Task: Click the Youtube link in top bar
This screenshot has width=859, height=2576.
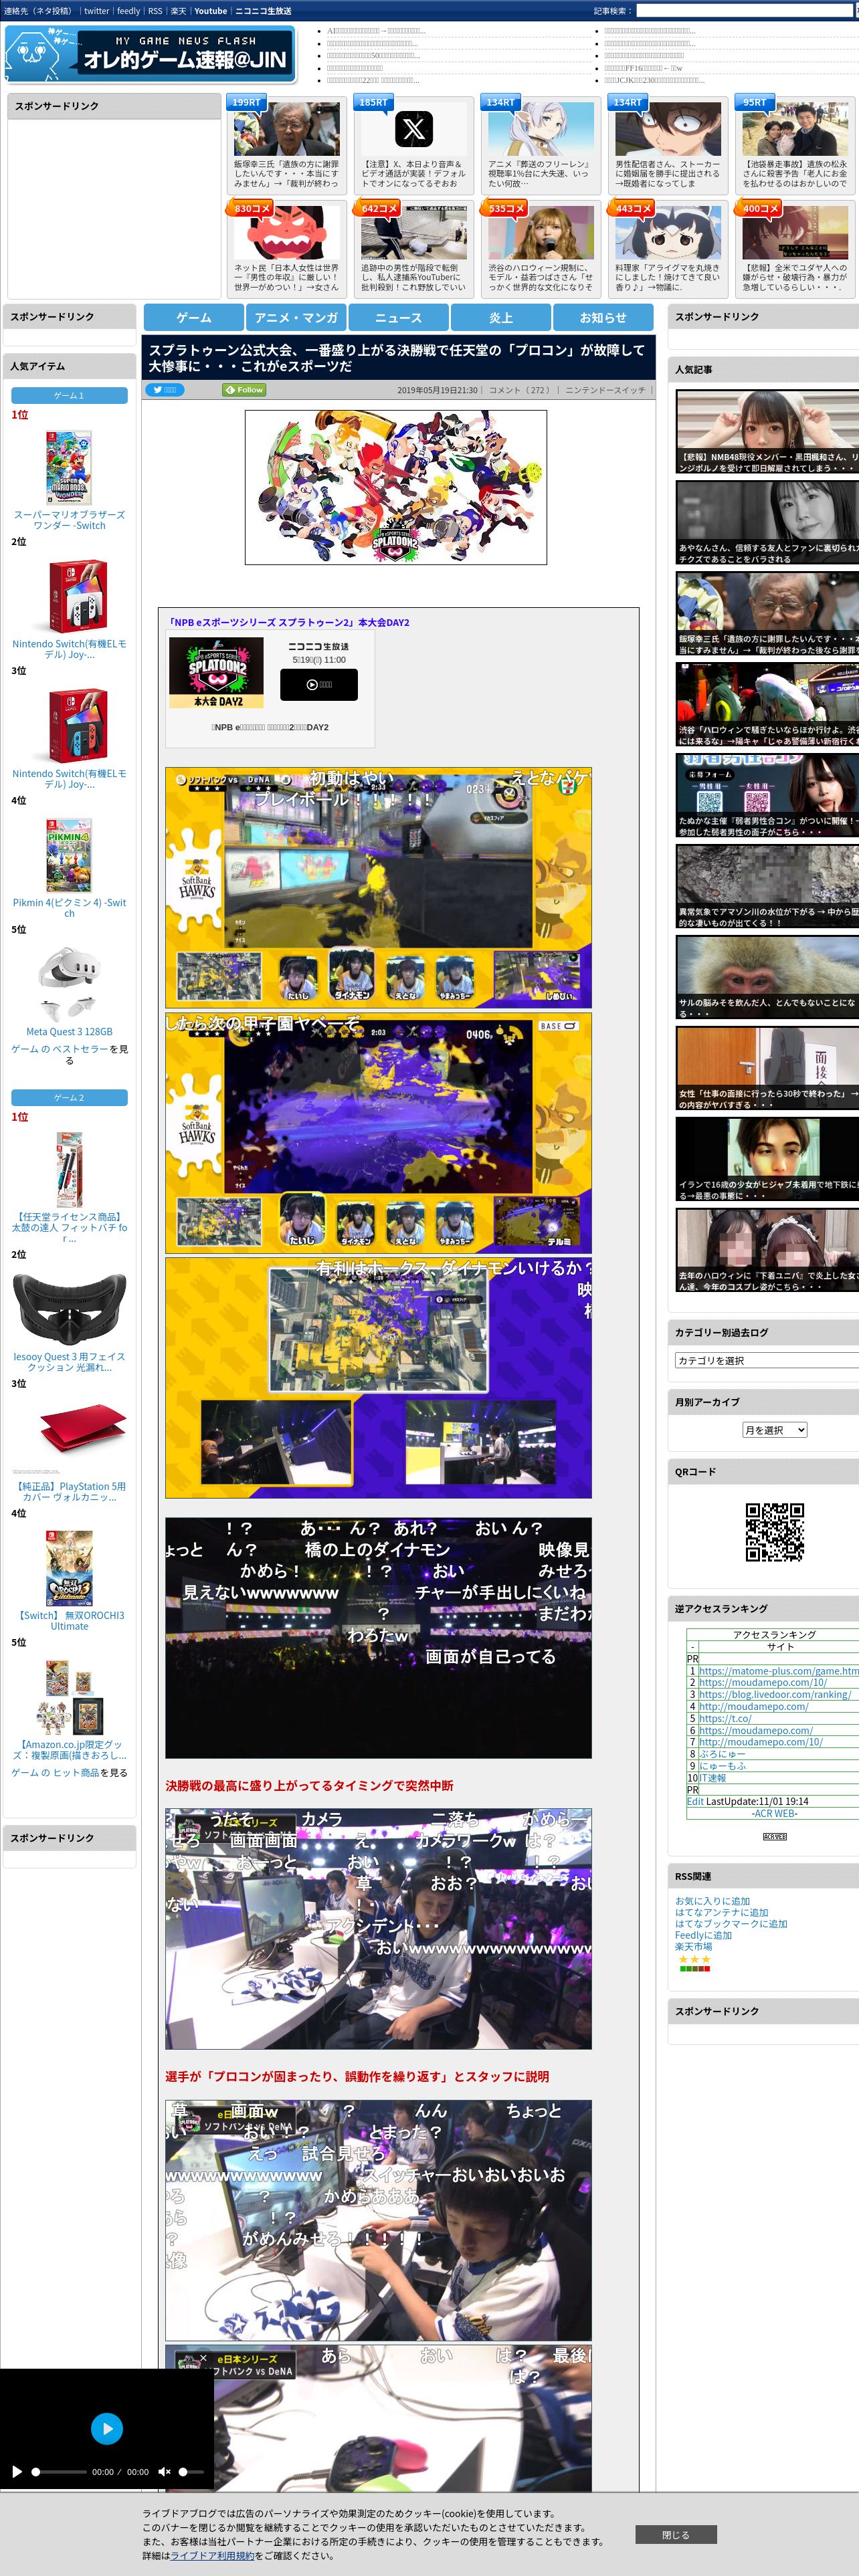Action: [x=210, y=11]
